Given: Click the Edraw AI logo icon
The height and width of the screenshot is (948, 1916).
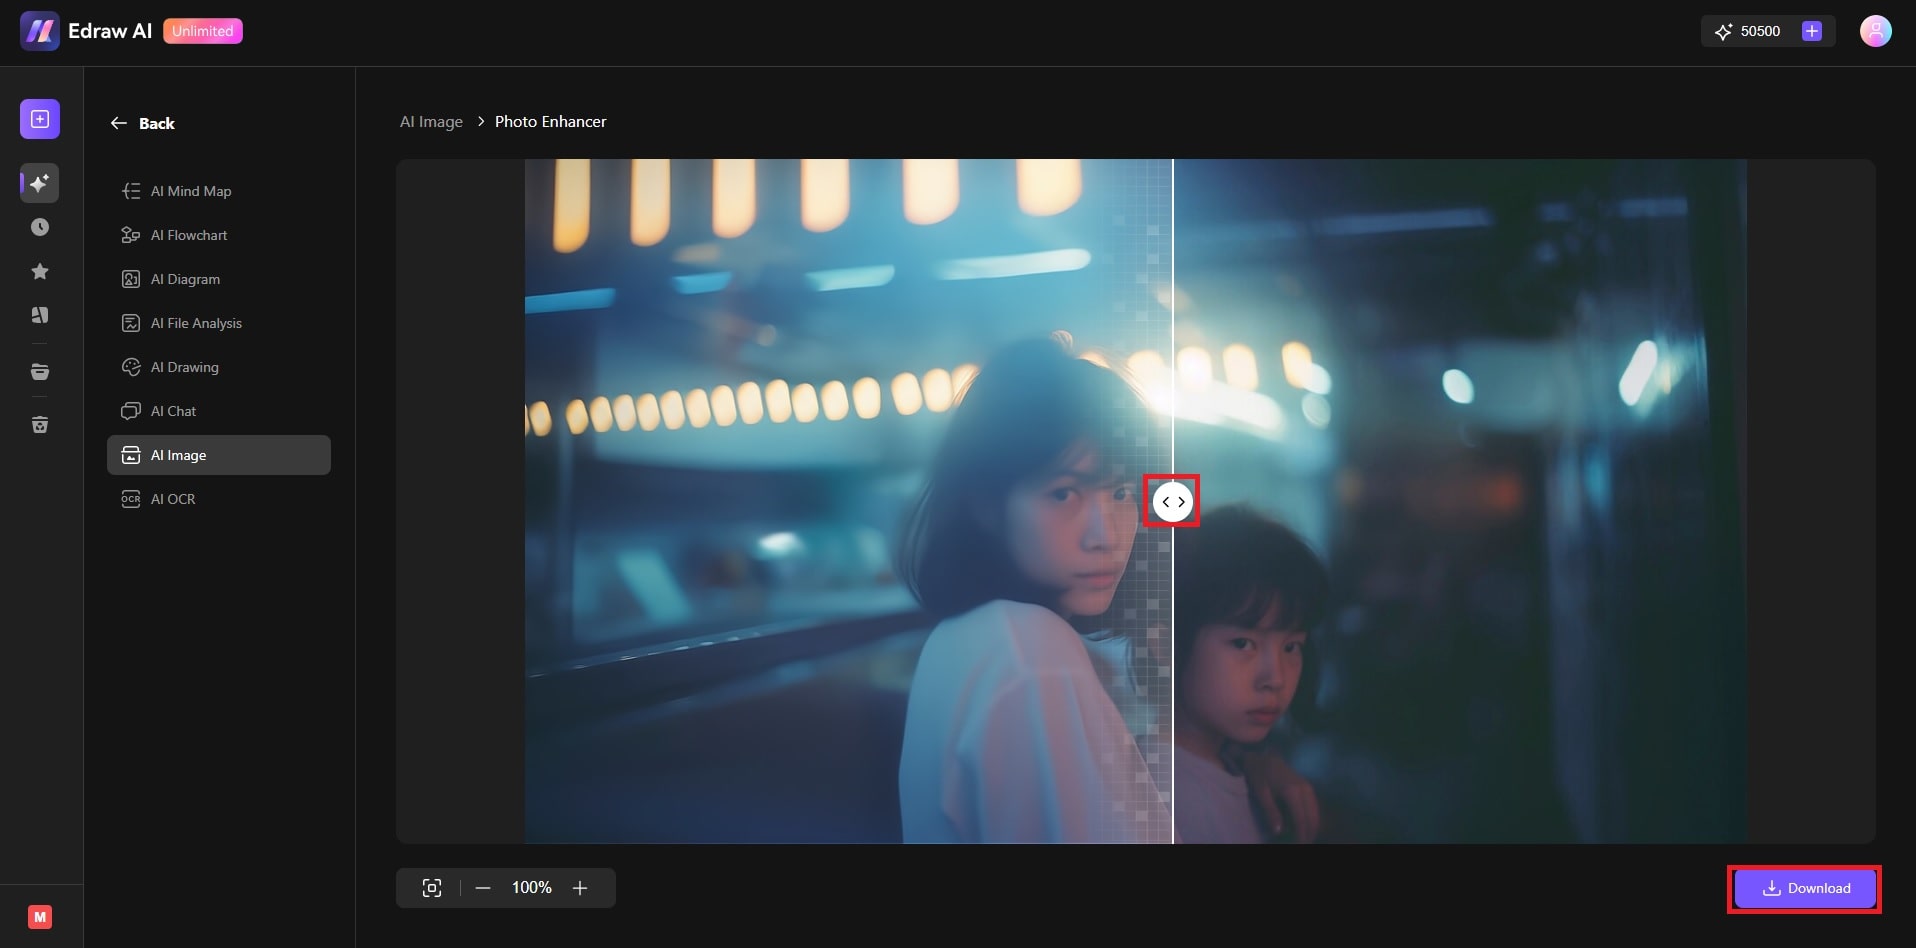Looking at the screenshot, I should click(x=40, y=31).
